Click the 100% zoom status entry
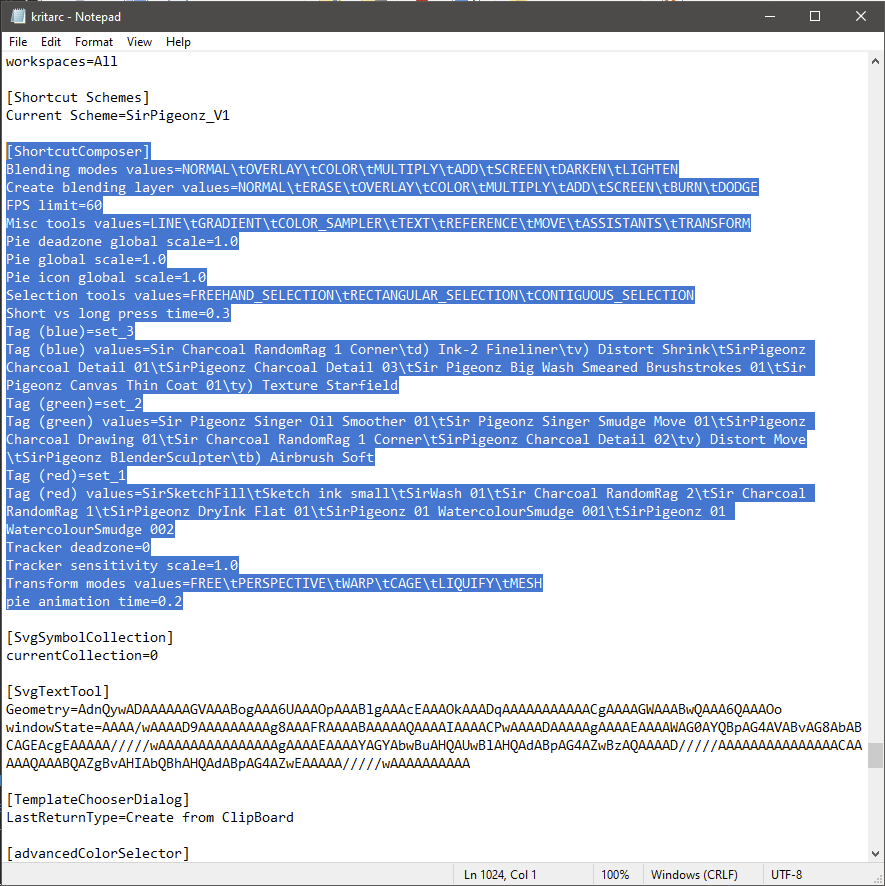 click(x=615, y=875)
